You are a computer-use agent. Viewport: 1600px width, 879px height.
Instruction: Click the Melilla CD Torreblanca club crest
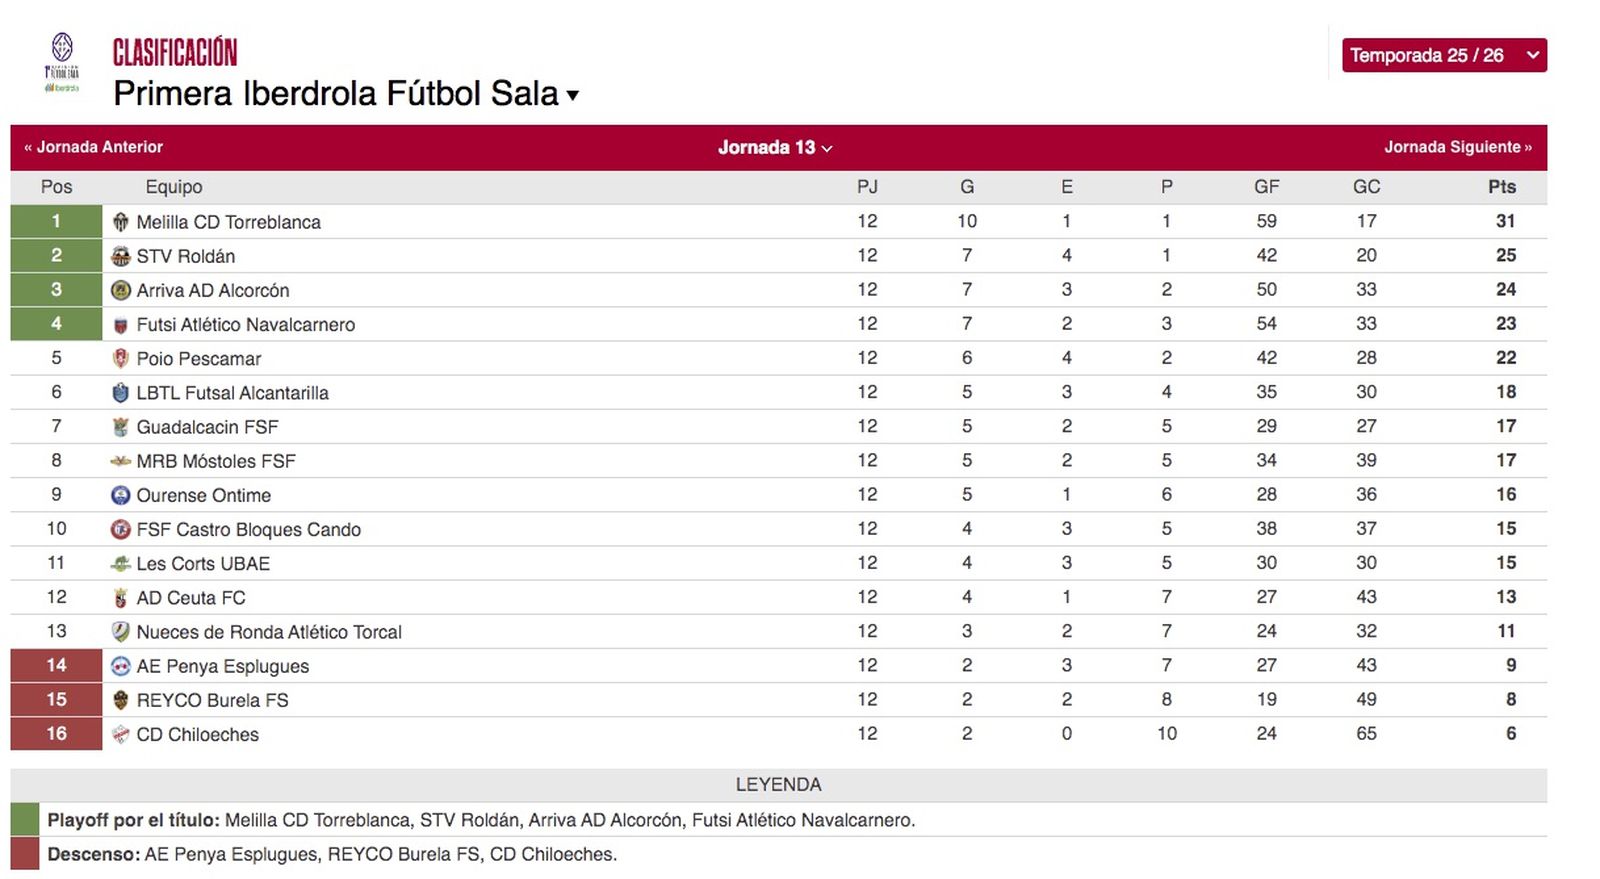122,221
